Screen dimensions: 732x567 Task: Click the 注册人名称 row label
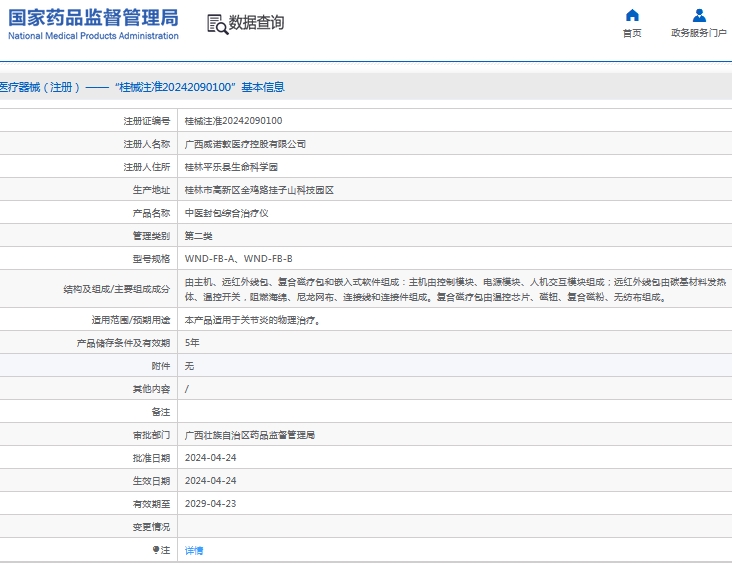click(x=147, y=144)
